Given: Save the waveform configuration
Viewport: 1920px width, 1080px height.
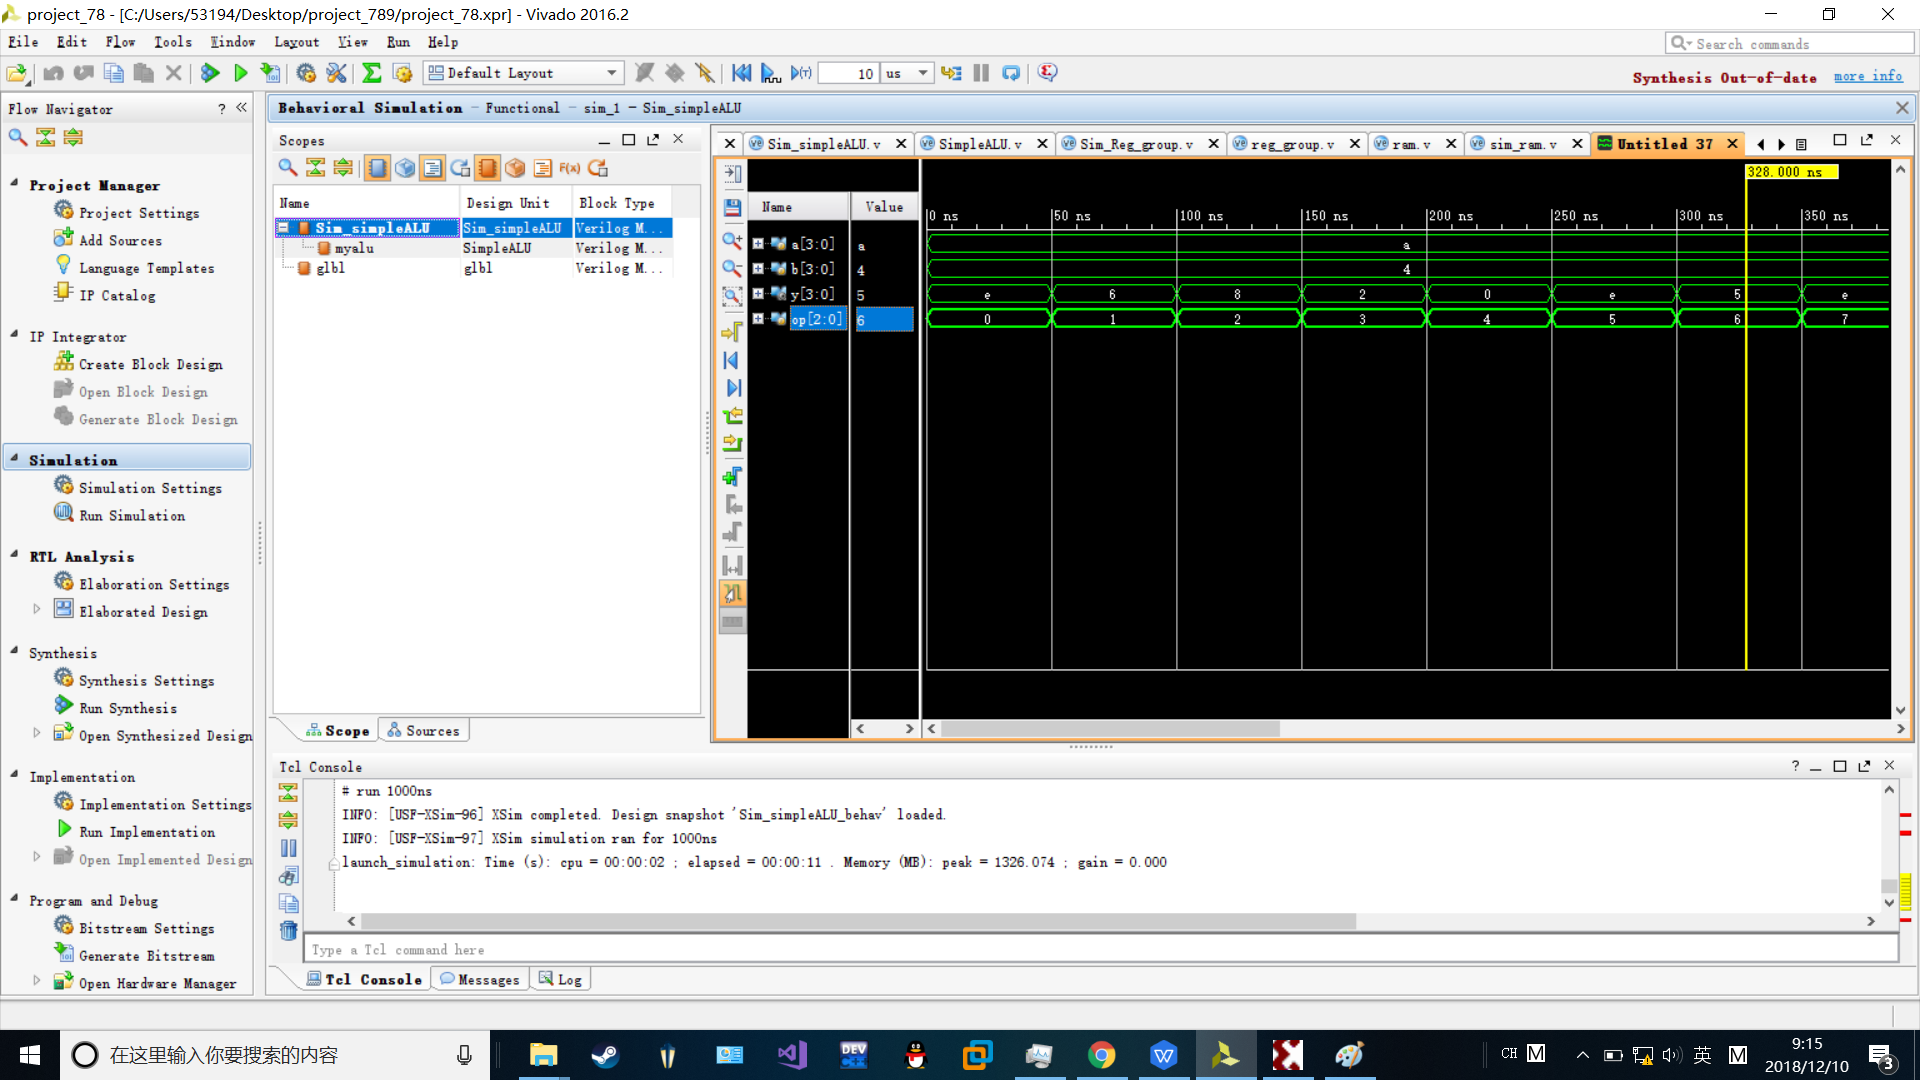Looking at the screenshot, I should click(732, 207).
